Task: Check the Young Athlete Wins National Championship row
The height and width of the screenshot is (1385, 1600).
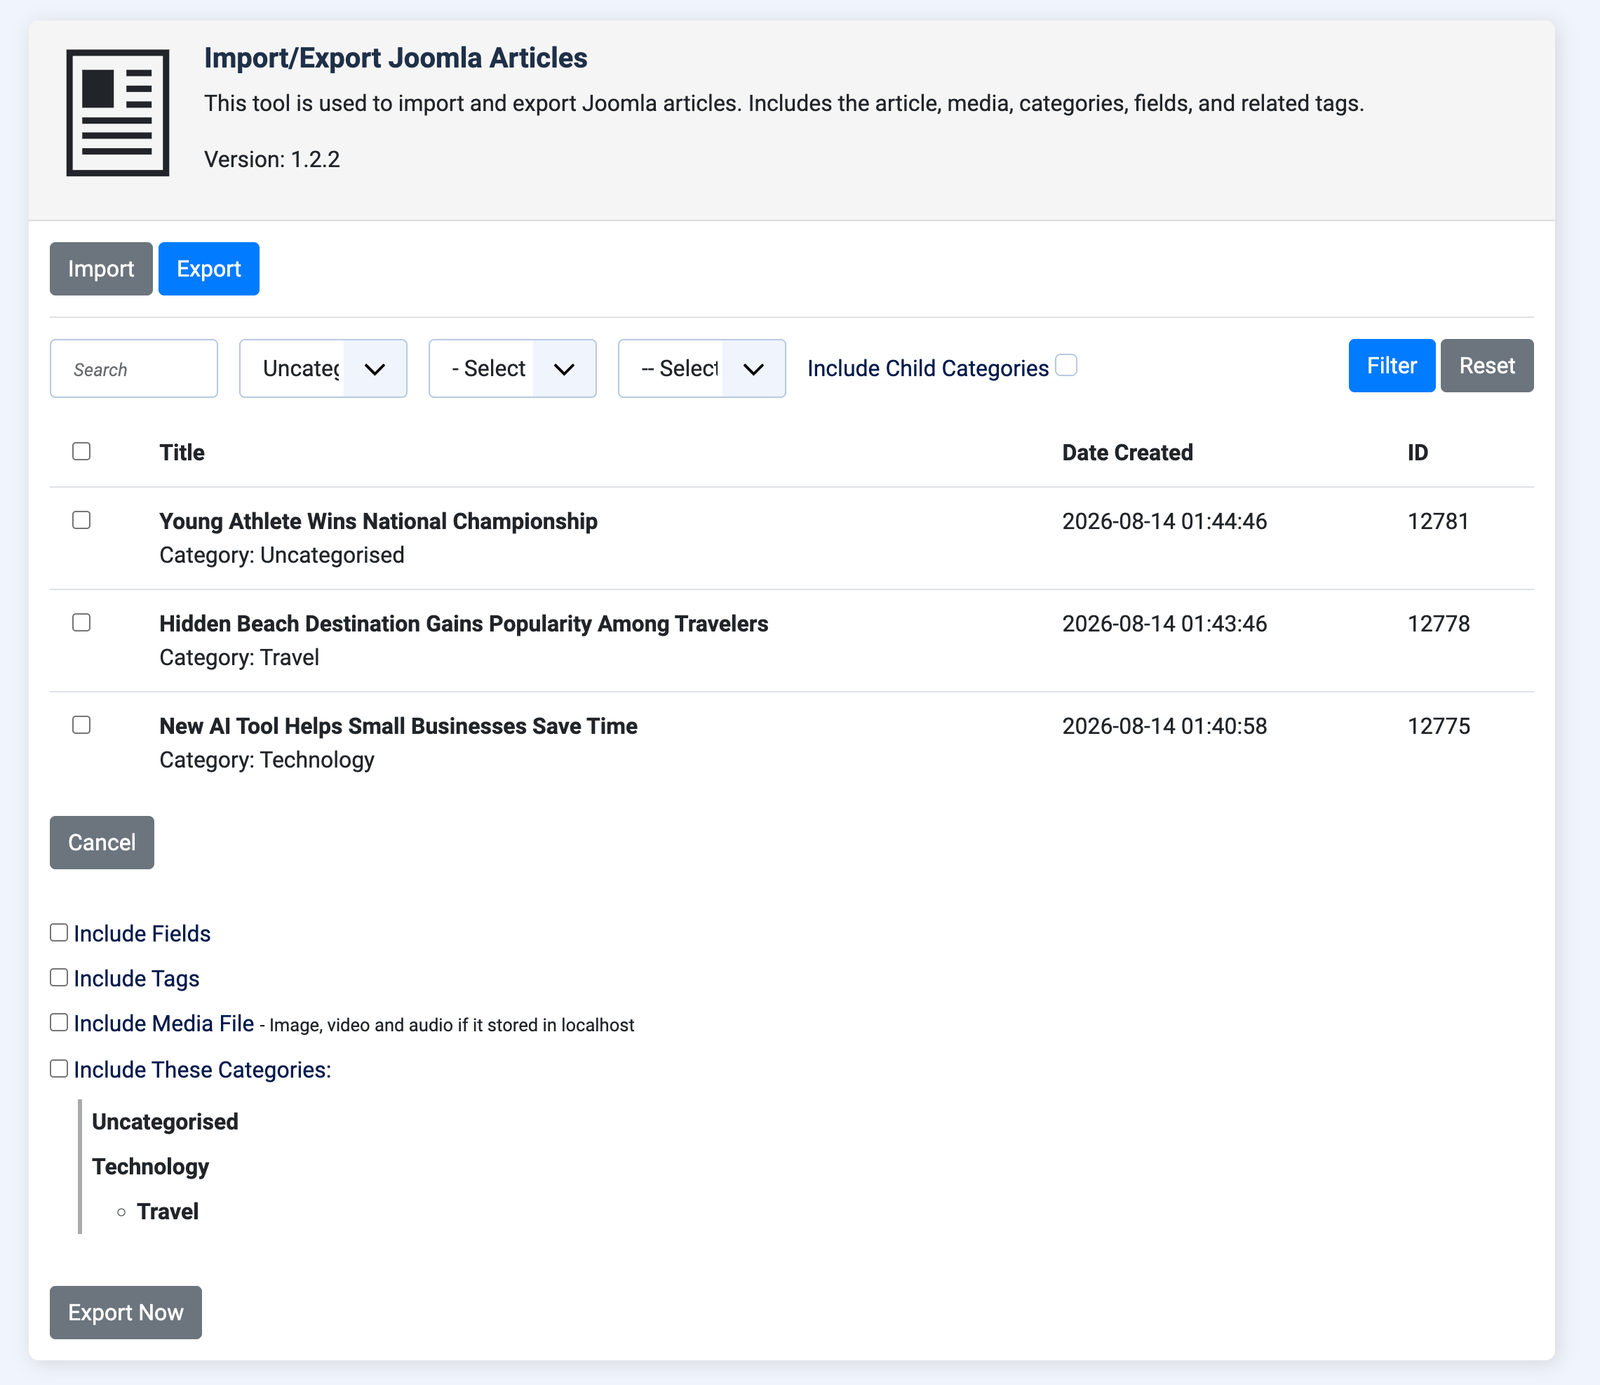Action: pos(82,520)
